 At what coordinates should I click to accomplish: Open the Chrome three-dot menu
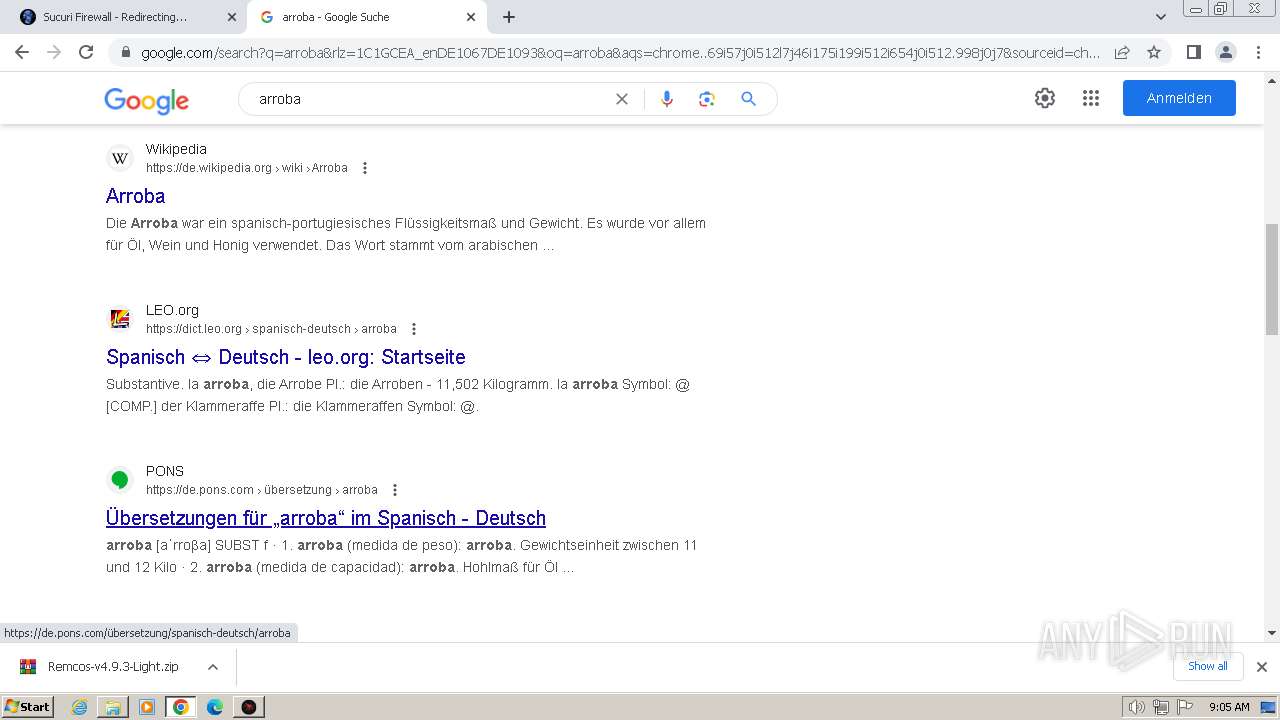pyautogui.click(x=1257, y=52)
